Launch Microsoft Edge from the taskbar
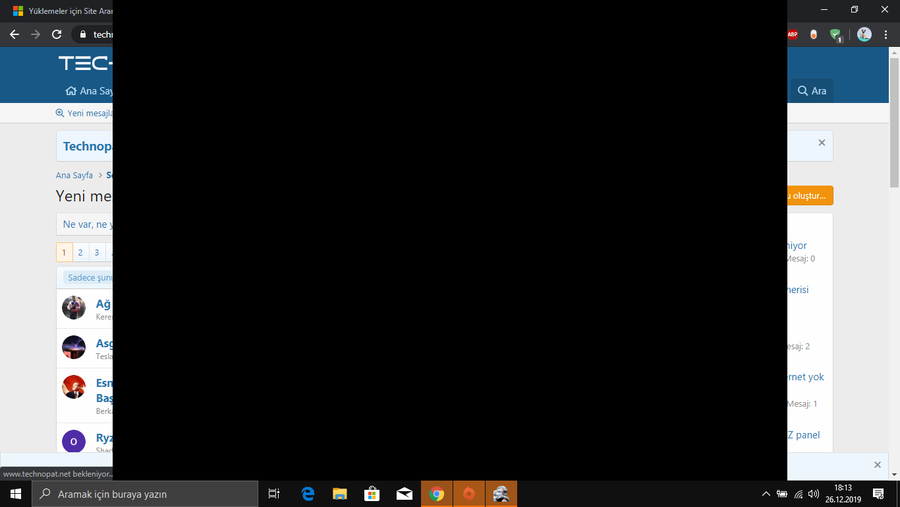The width and height of the screenshot is (900, 507). coord(308,494)
